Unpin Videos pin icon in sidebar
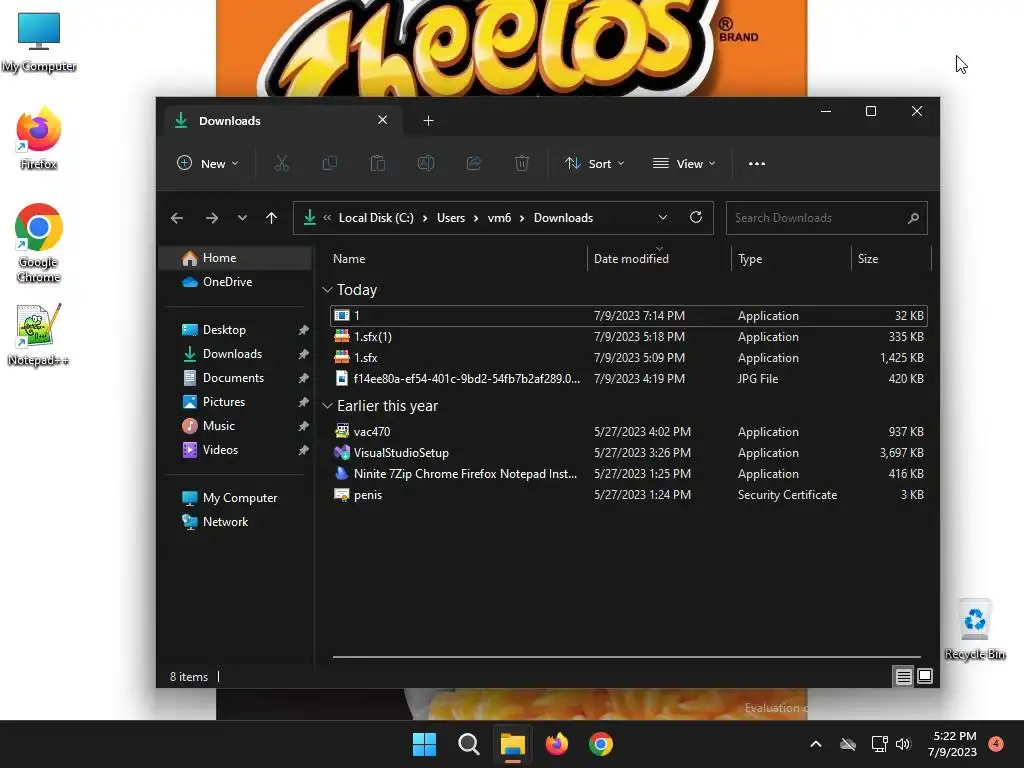Screen dimensions: 1024x768 (x=303, y=450)
